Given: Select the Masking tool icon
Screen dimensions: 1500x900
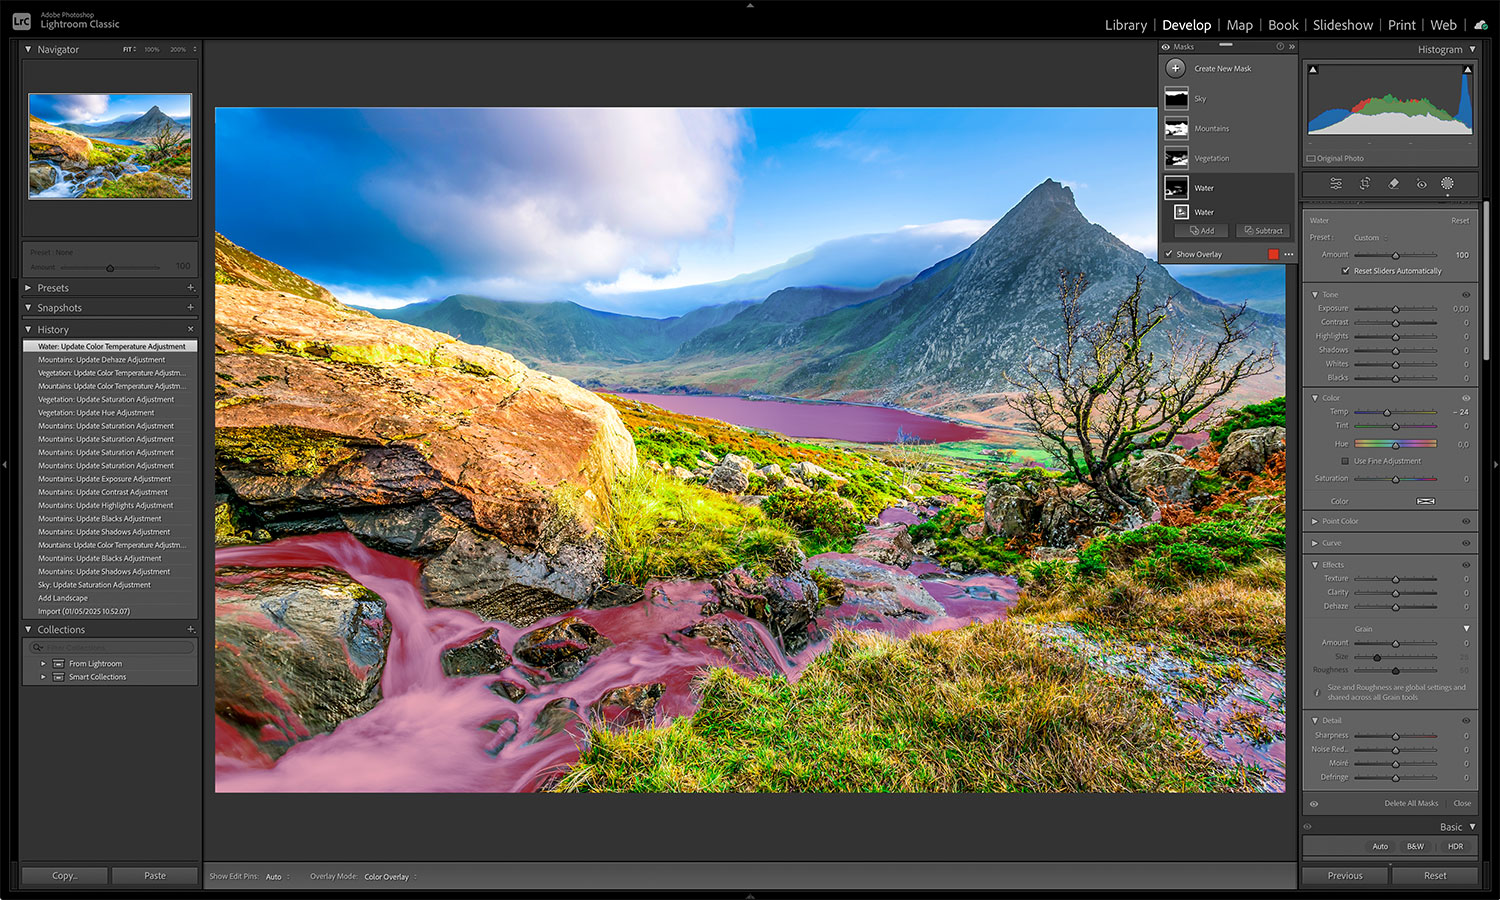Looking at the screenshot, I should coord(1448,184).
